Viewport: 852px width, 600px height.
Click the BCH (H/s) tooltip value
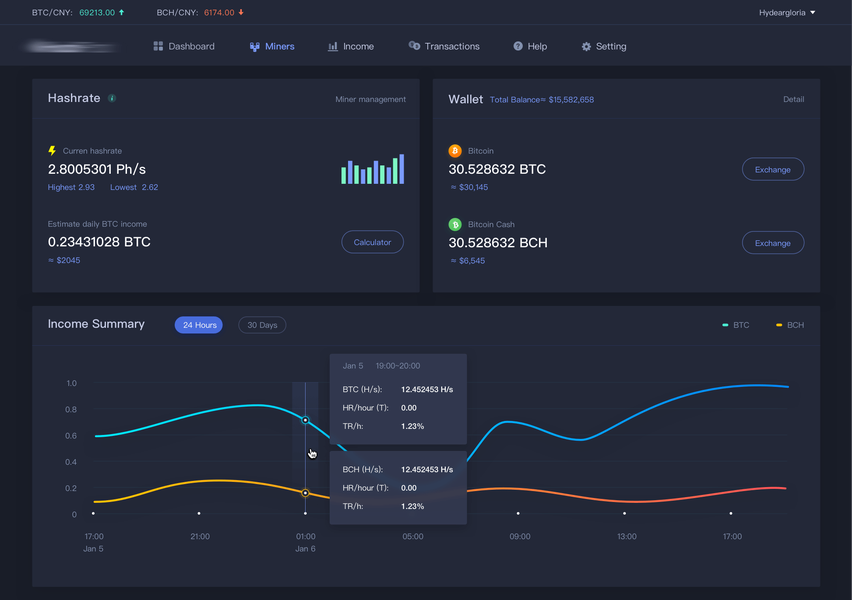tap(427, 470)
